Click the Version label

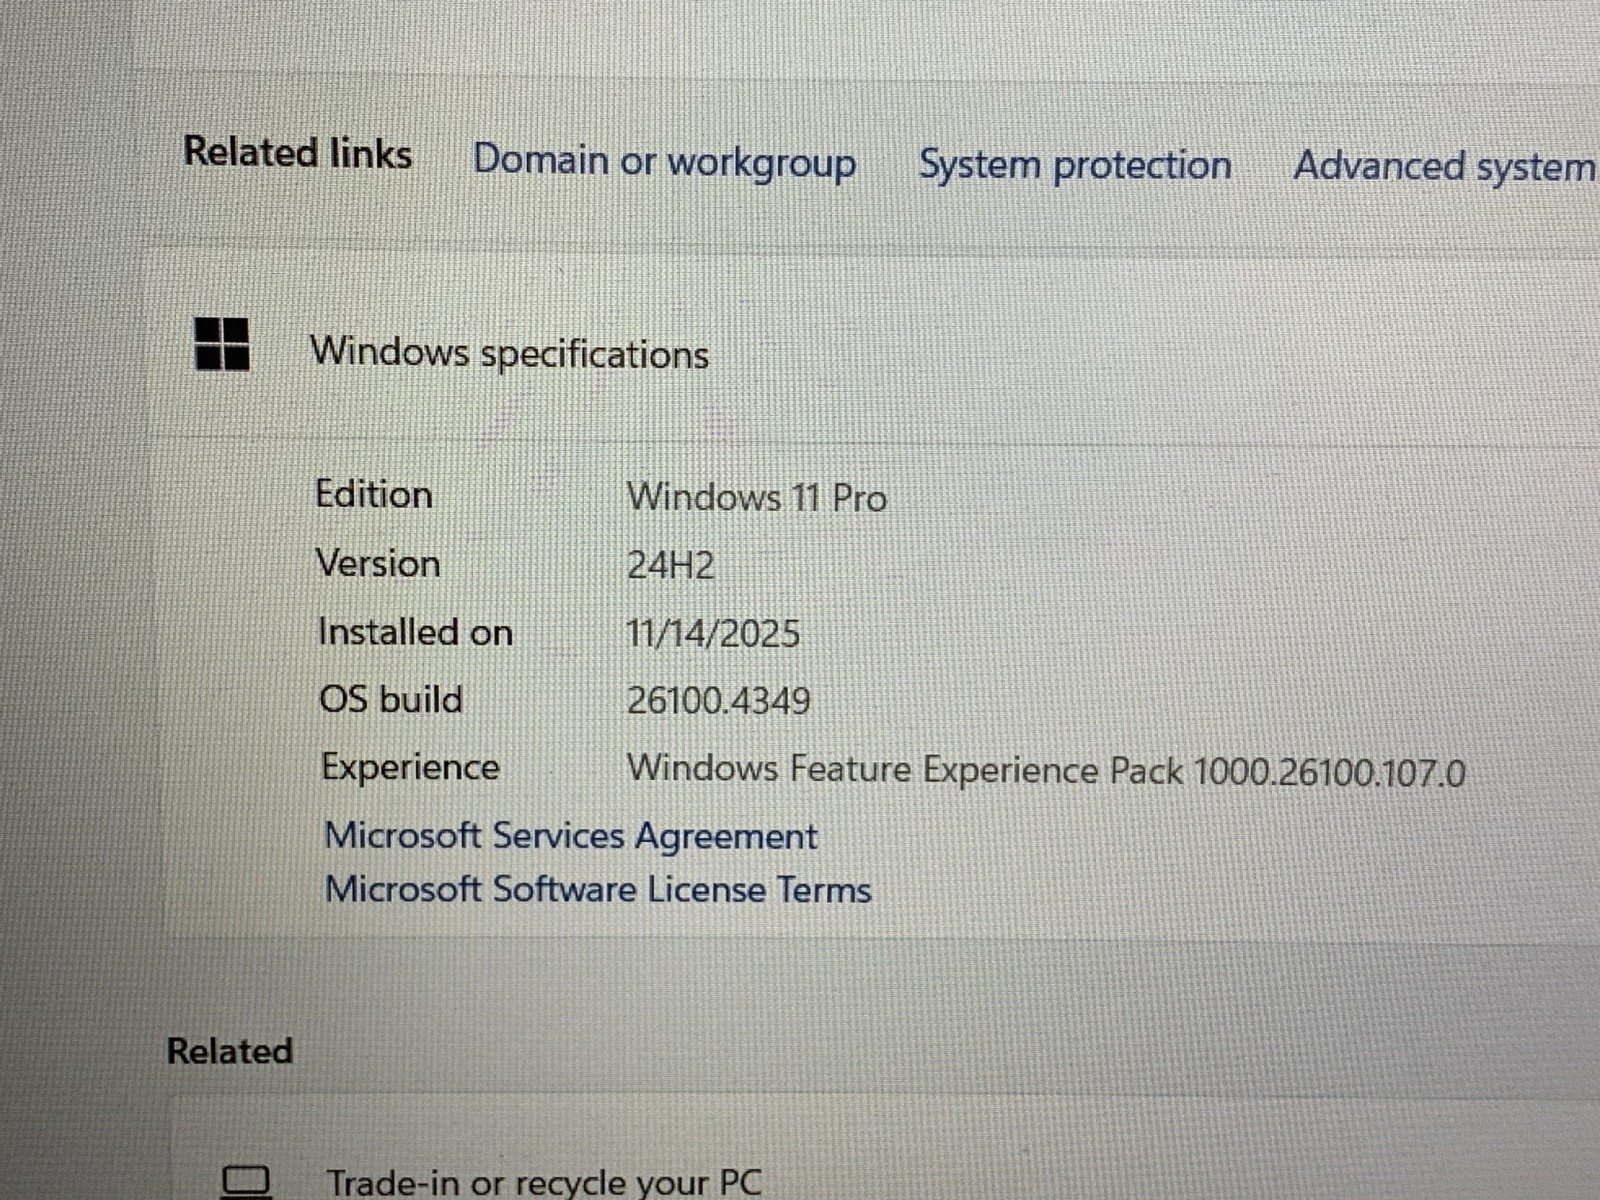point(378,563)
